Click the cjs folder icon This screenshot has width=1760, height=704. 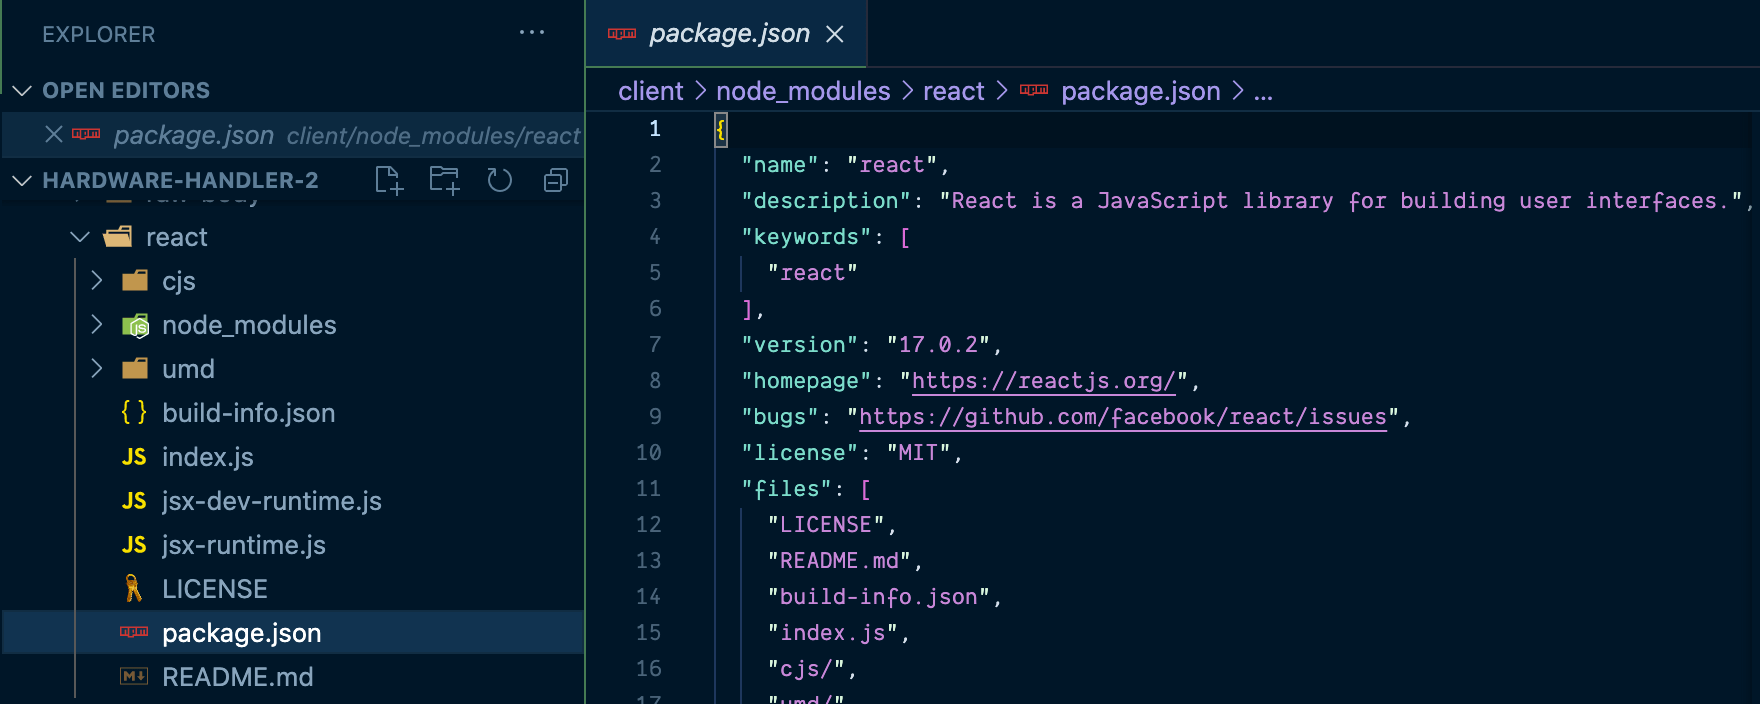tap(135, 281)
